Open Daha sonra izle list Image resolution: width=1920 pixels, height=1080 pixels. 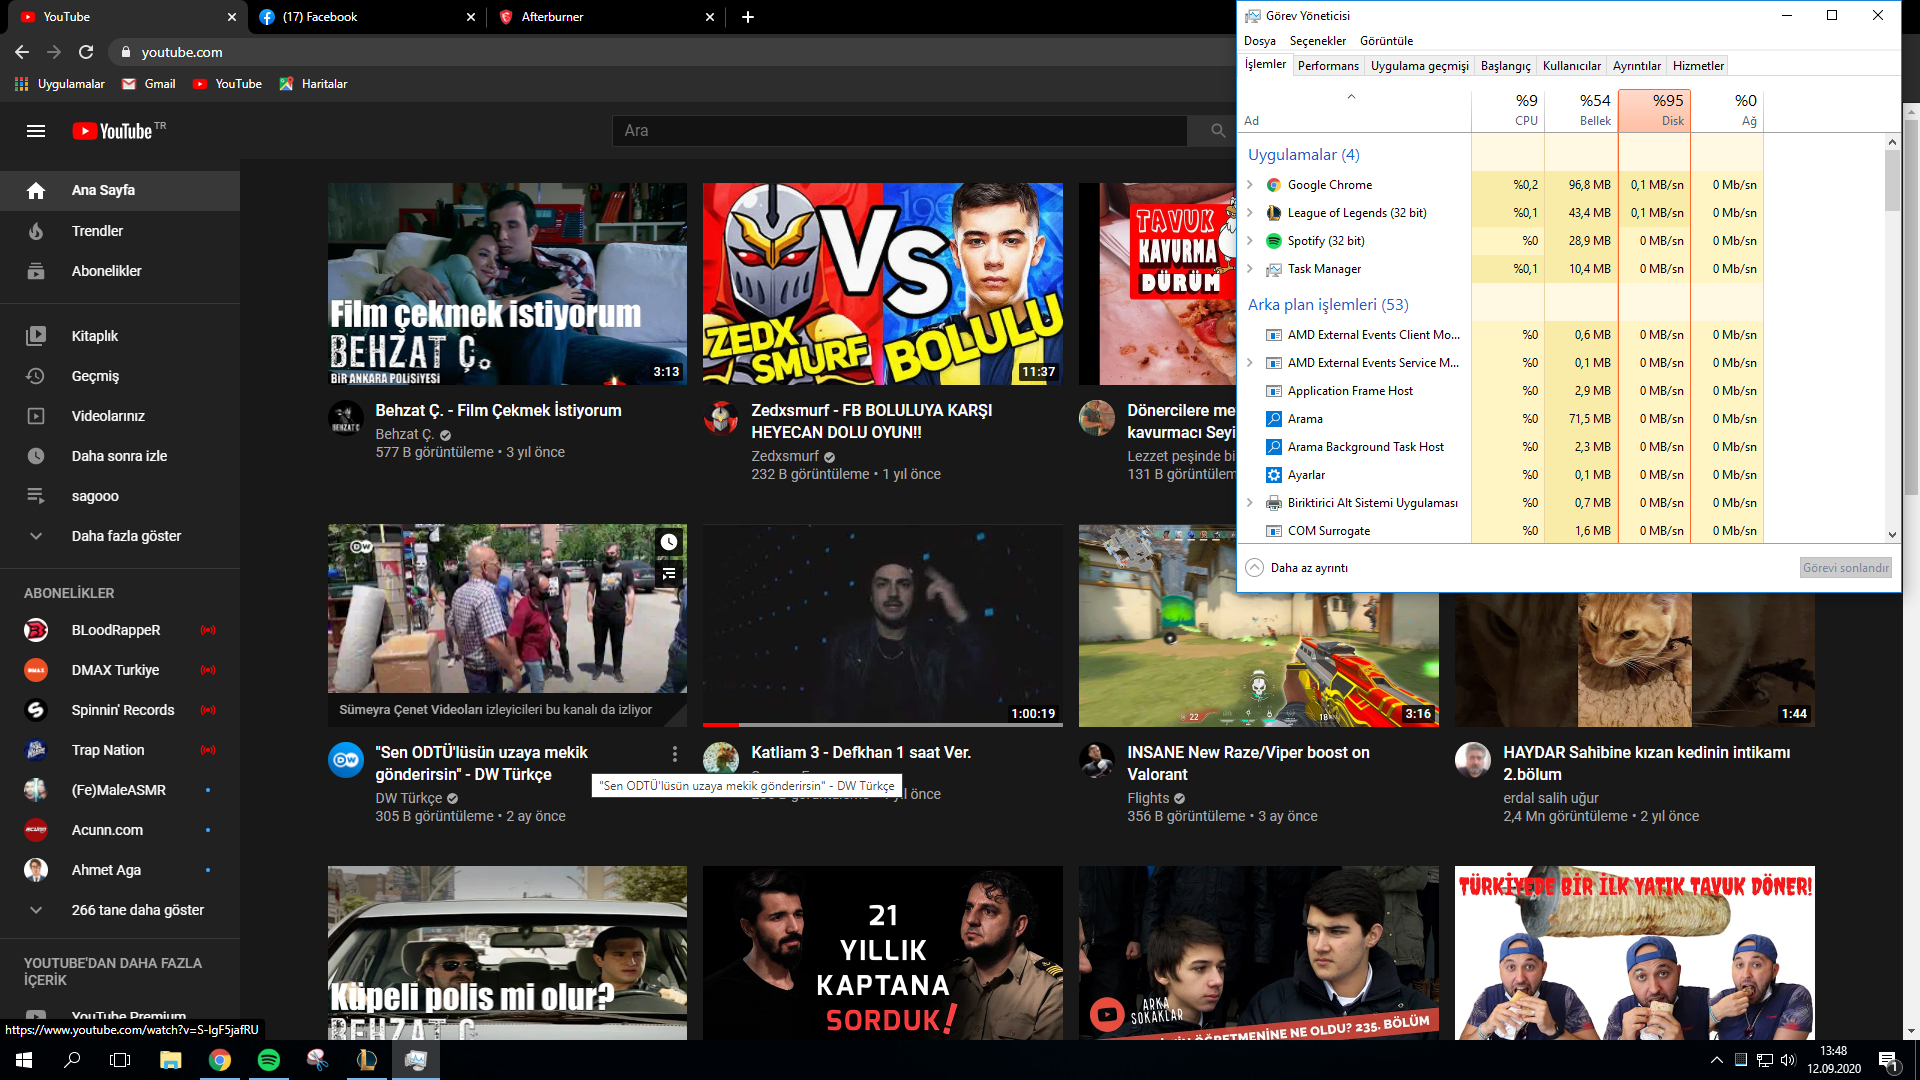pos(120,456)
